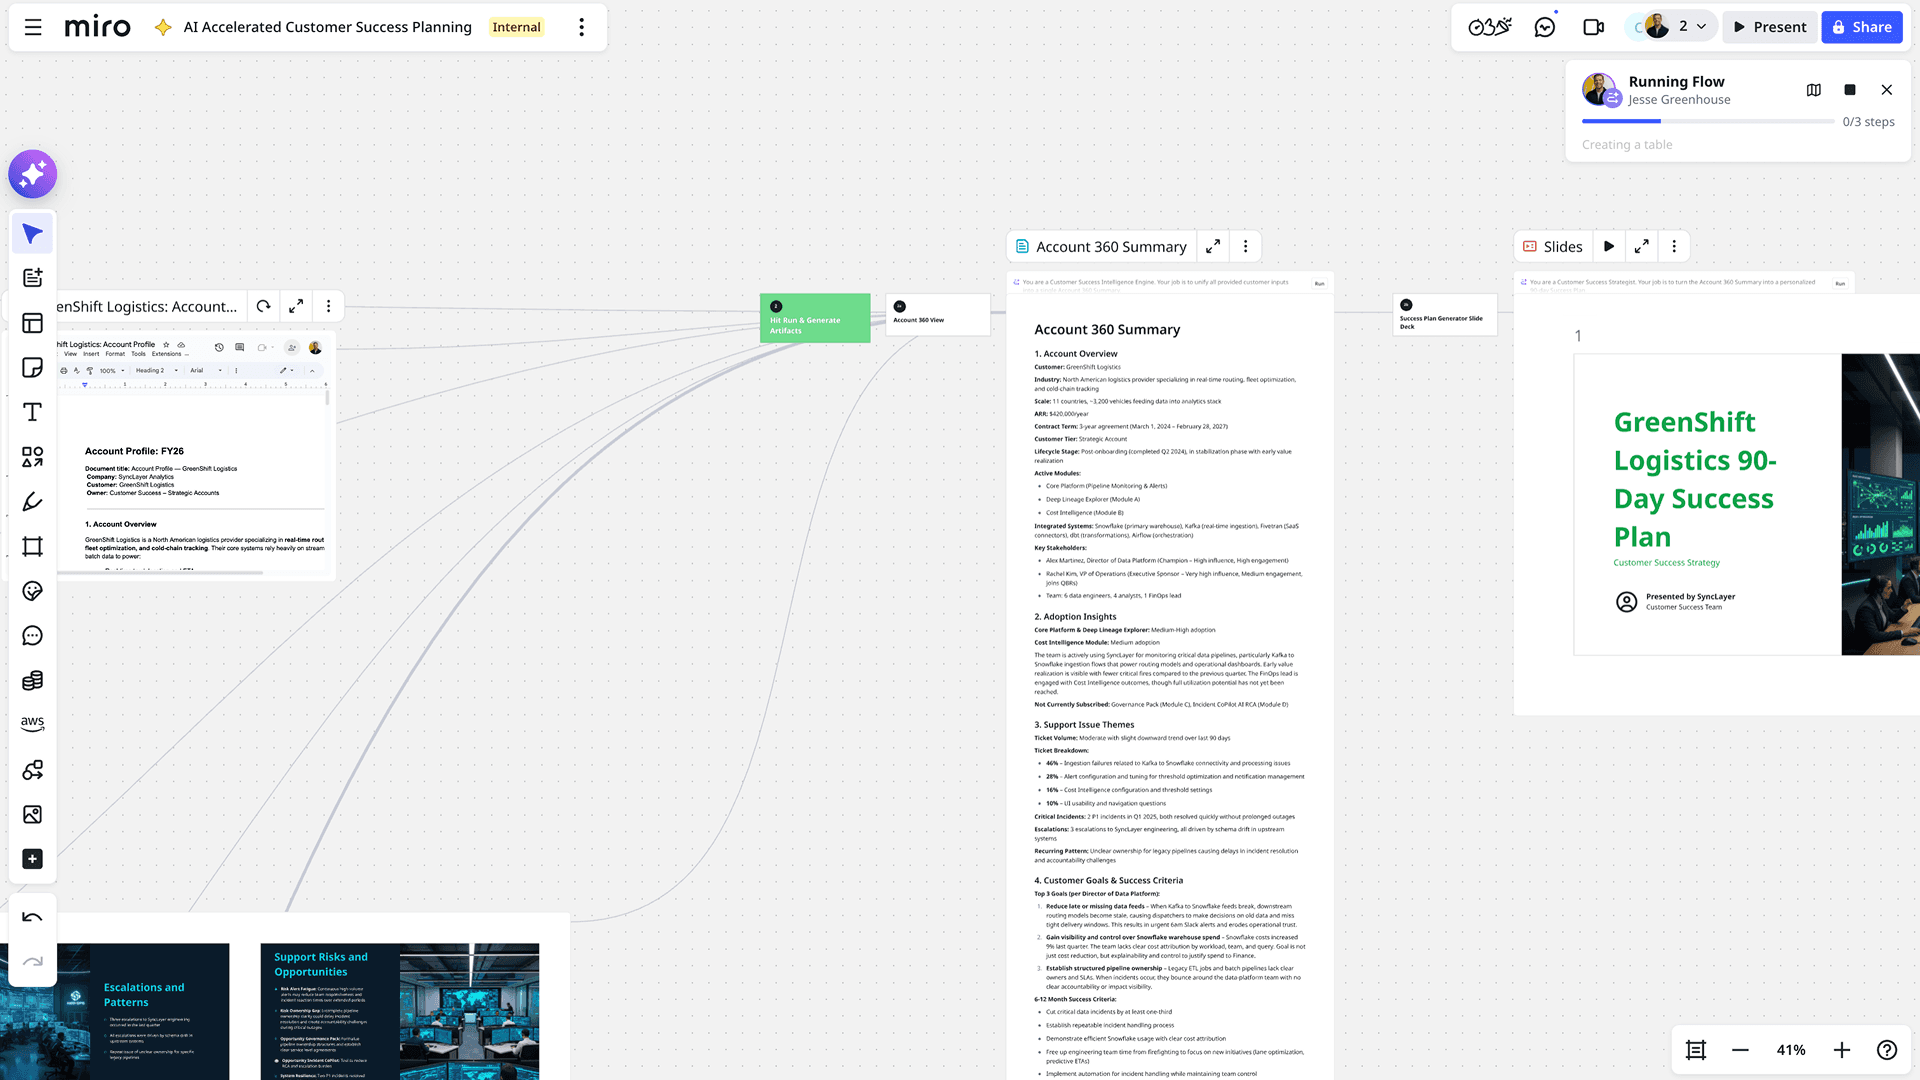
Task: Open the main hamburger menu
Action: 33,27
